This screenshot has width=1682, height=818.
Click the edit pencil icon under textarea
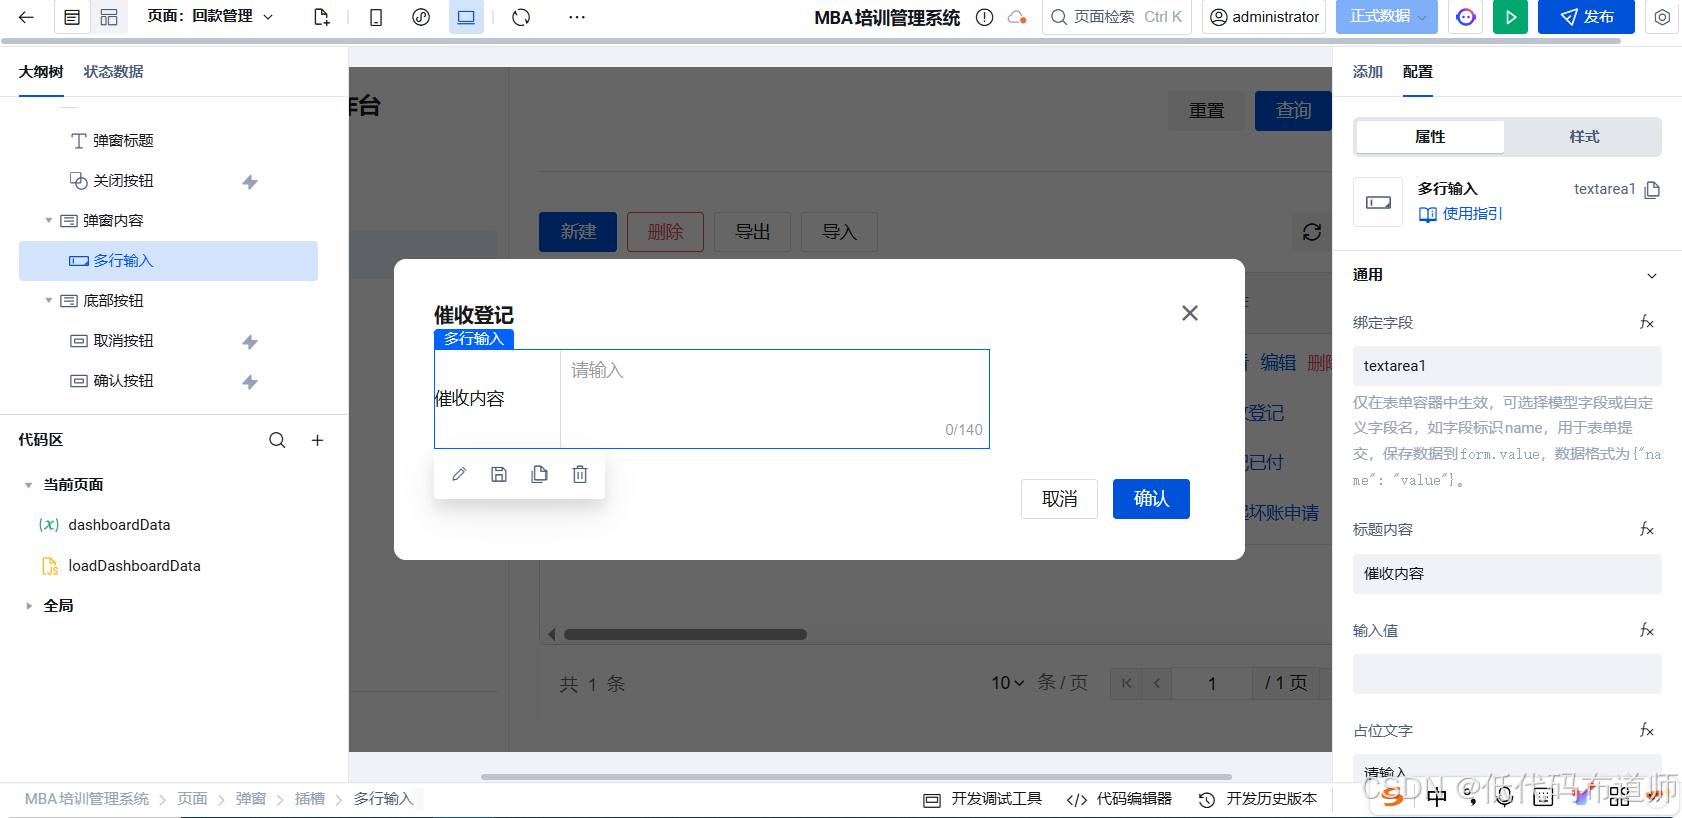pyautogui.click(x=459, y=474)
